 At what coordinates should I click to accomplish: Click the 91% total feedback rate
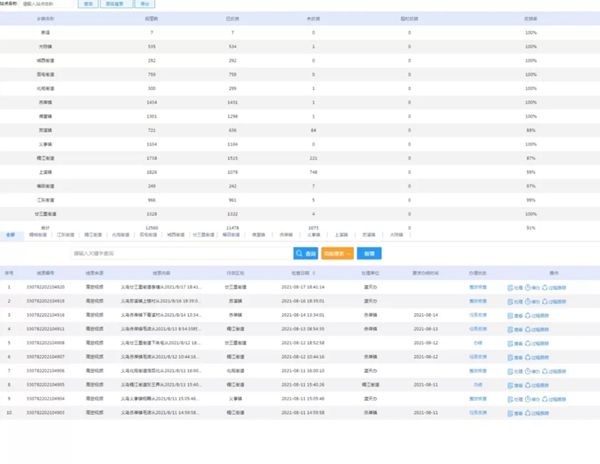pyautogui.click(x=531, y=228)
